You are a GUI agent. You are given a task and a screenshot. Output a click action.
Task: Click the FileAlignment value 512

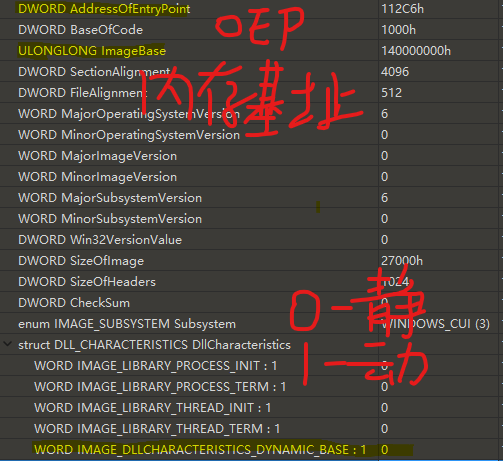[x=391, y=93]
